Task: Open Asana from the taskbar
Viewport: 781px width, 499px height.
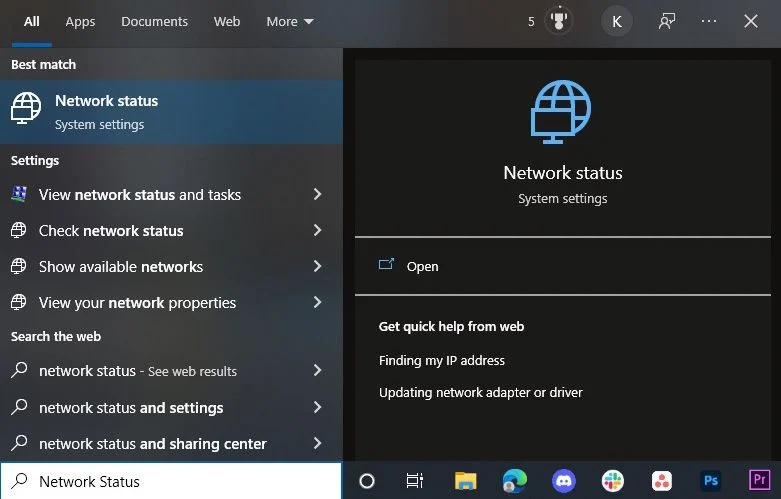Action: [661, 481]
